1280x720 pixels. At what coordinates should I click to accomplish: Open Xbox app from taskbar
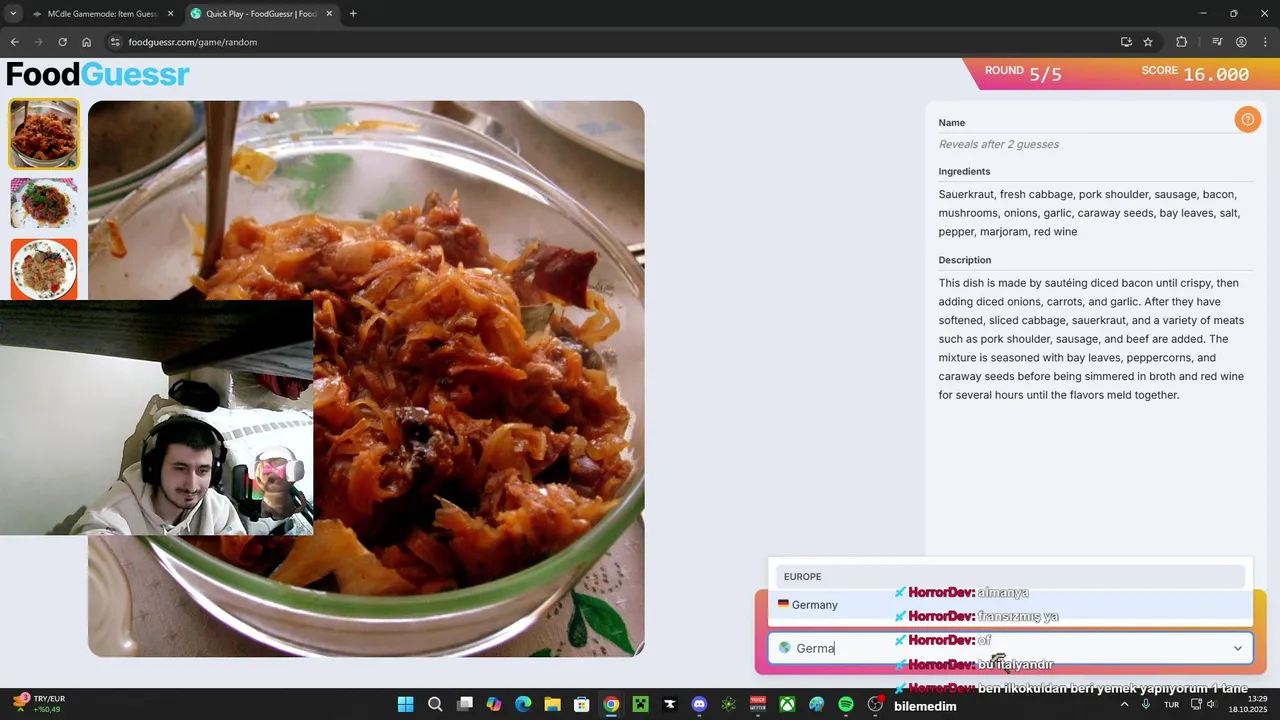click(787, 704)
